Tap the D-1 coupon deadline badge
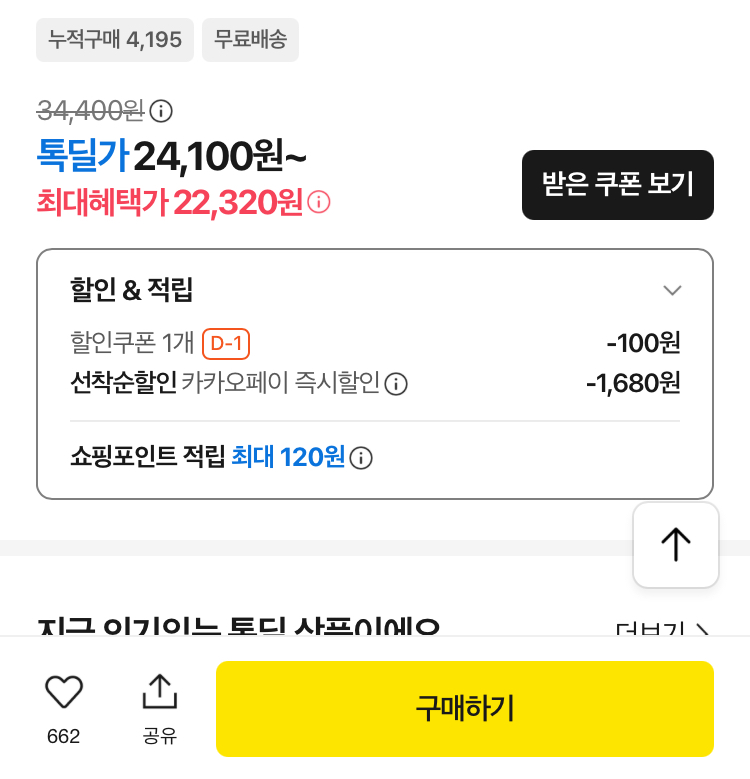The height and width of the screenshot is (779, 750). point(226,343)
